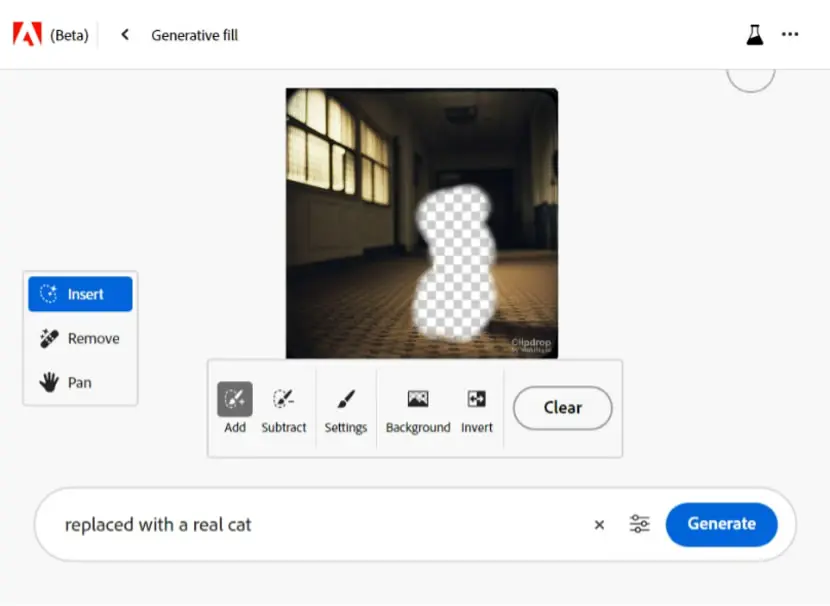The width and height of the screenshot is (830, 606).
Task: Open prompt settings sliders icon
Action: click(639, 524)
